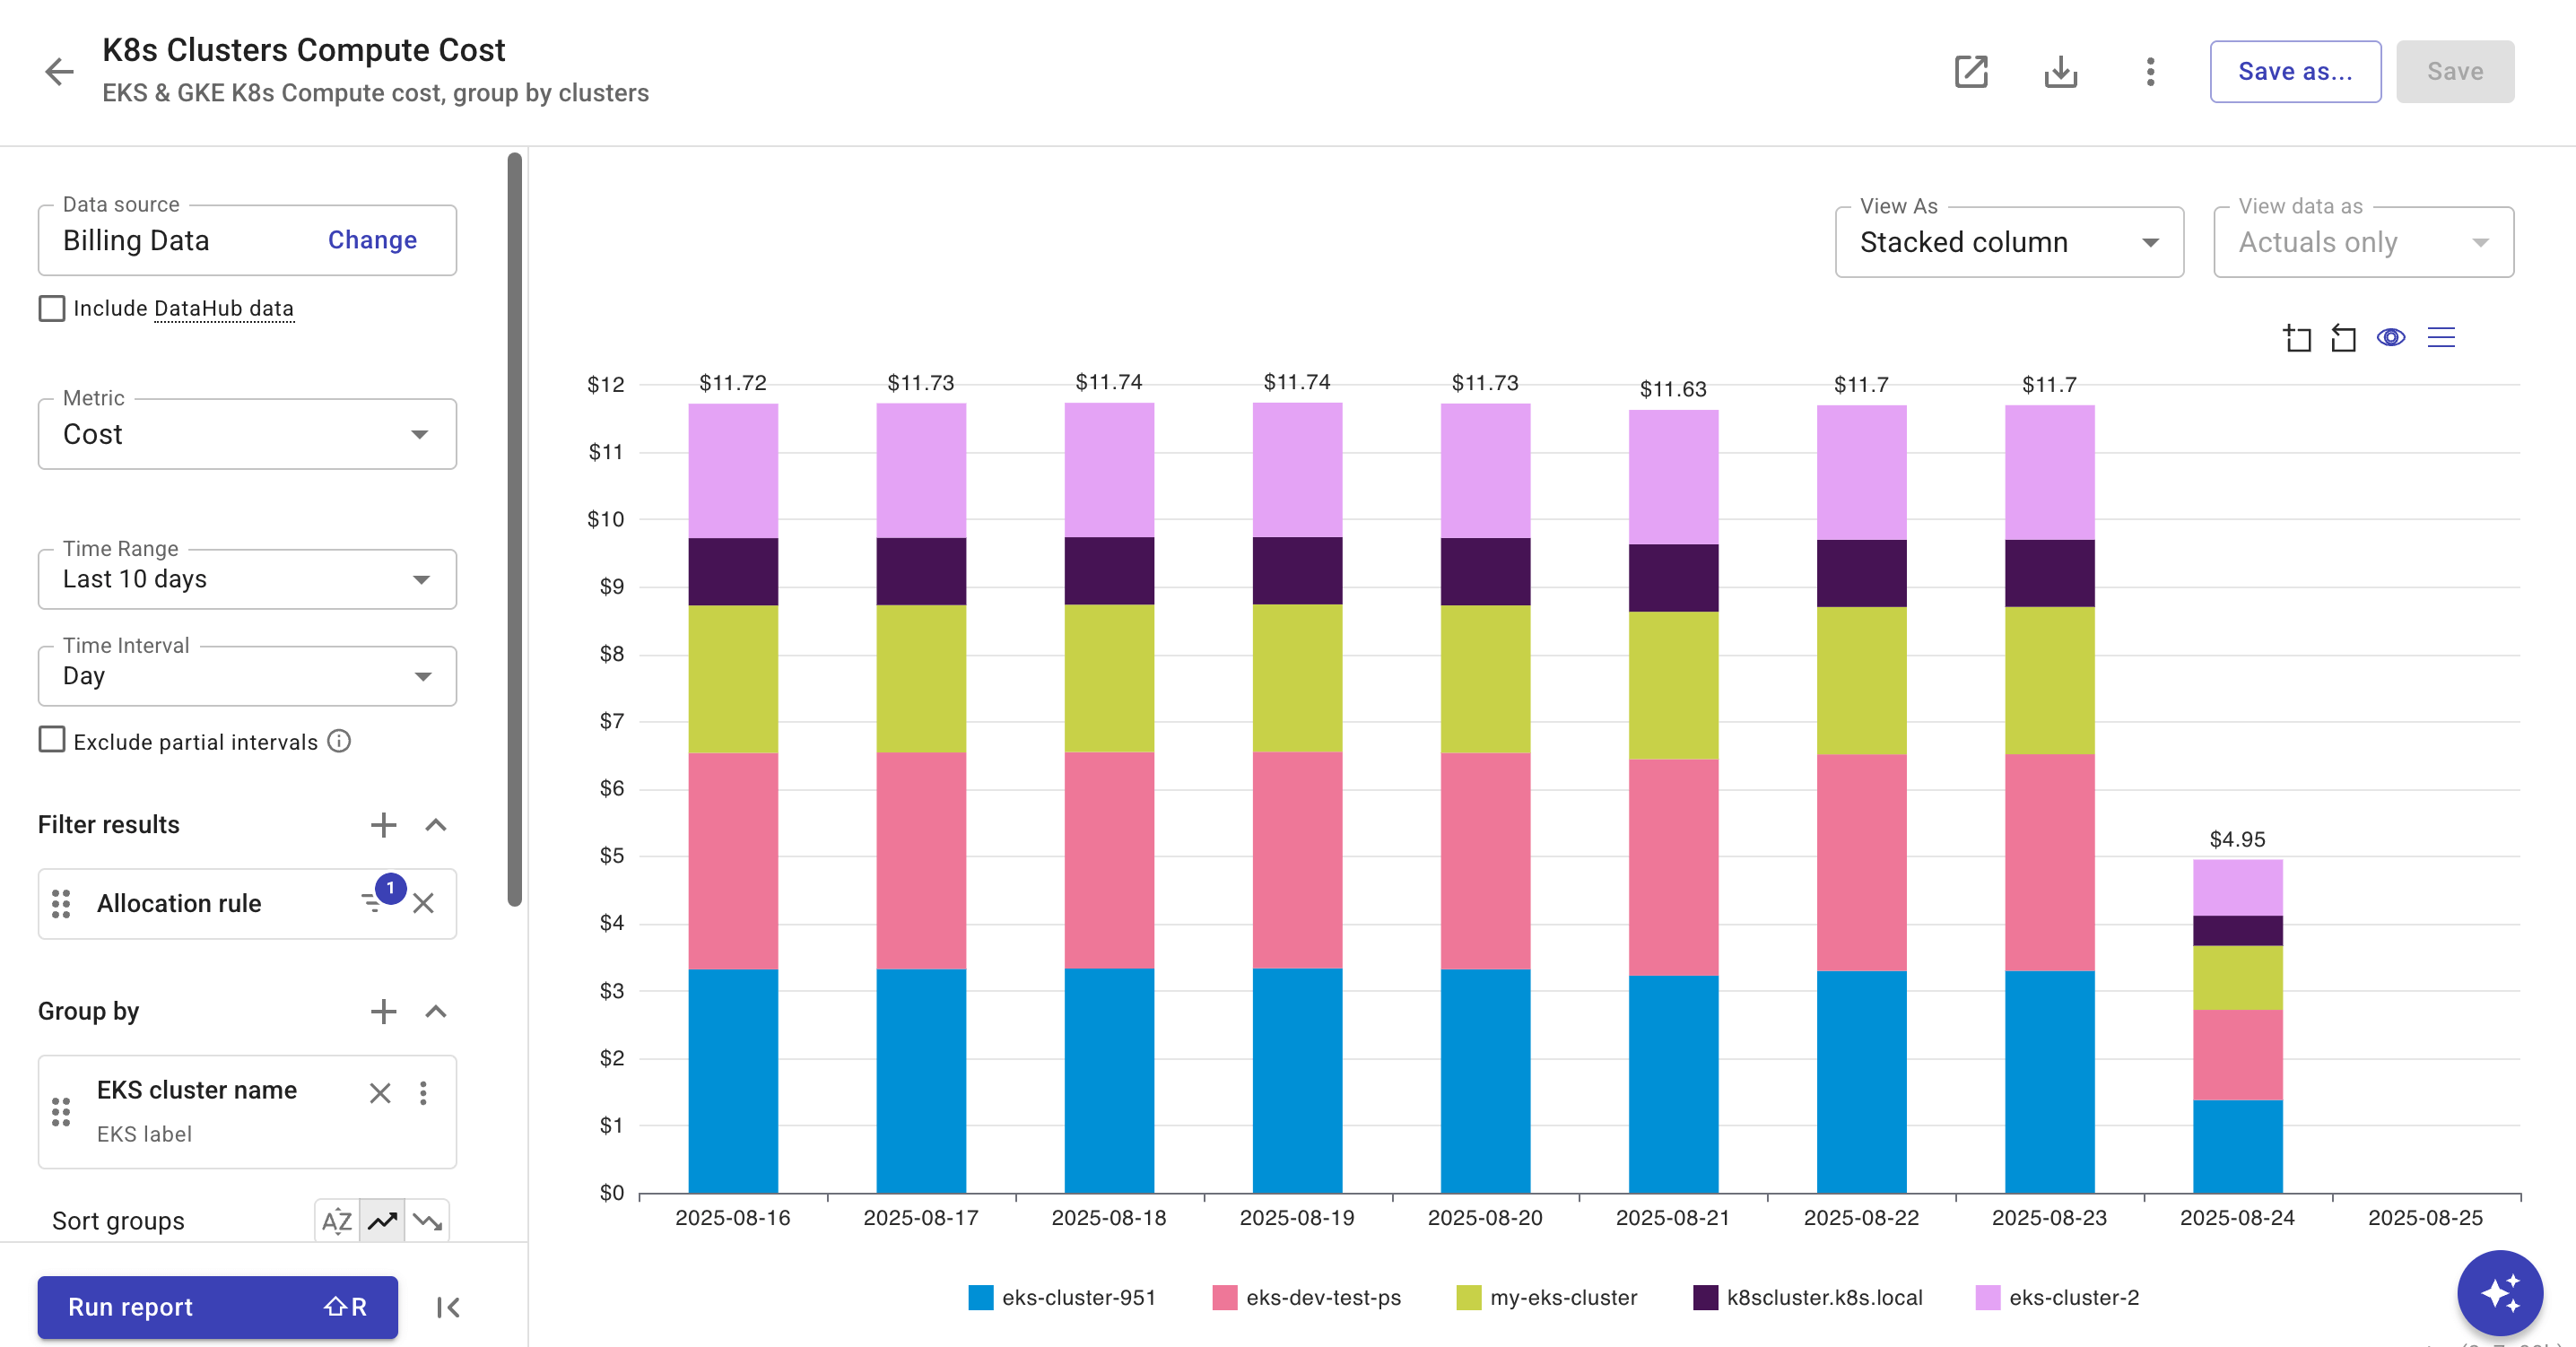Open View As Stacked column dropdown
This screenshot has height=1347, width=2576.
(2008, 242)
